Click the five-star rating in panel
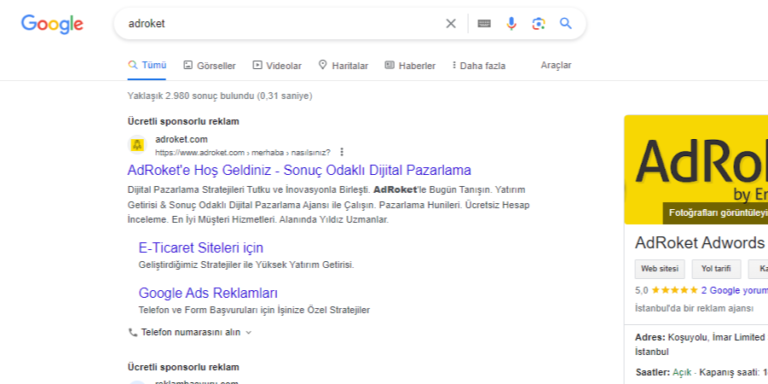The height and width of the screenshot is (384, 768). click(674, 290)
